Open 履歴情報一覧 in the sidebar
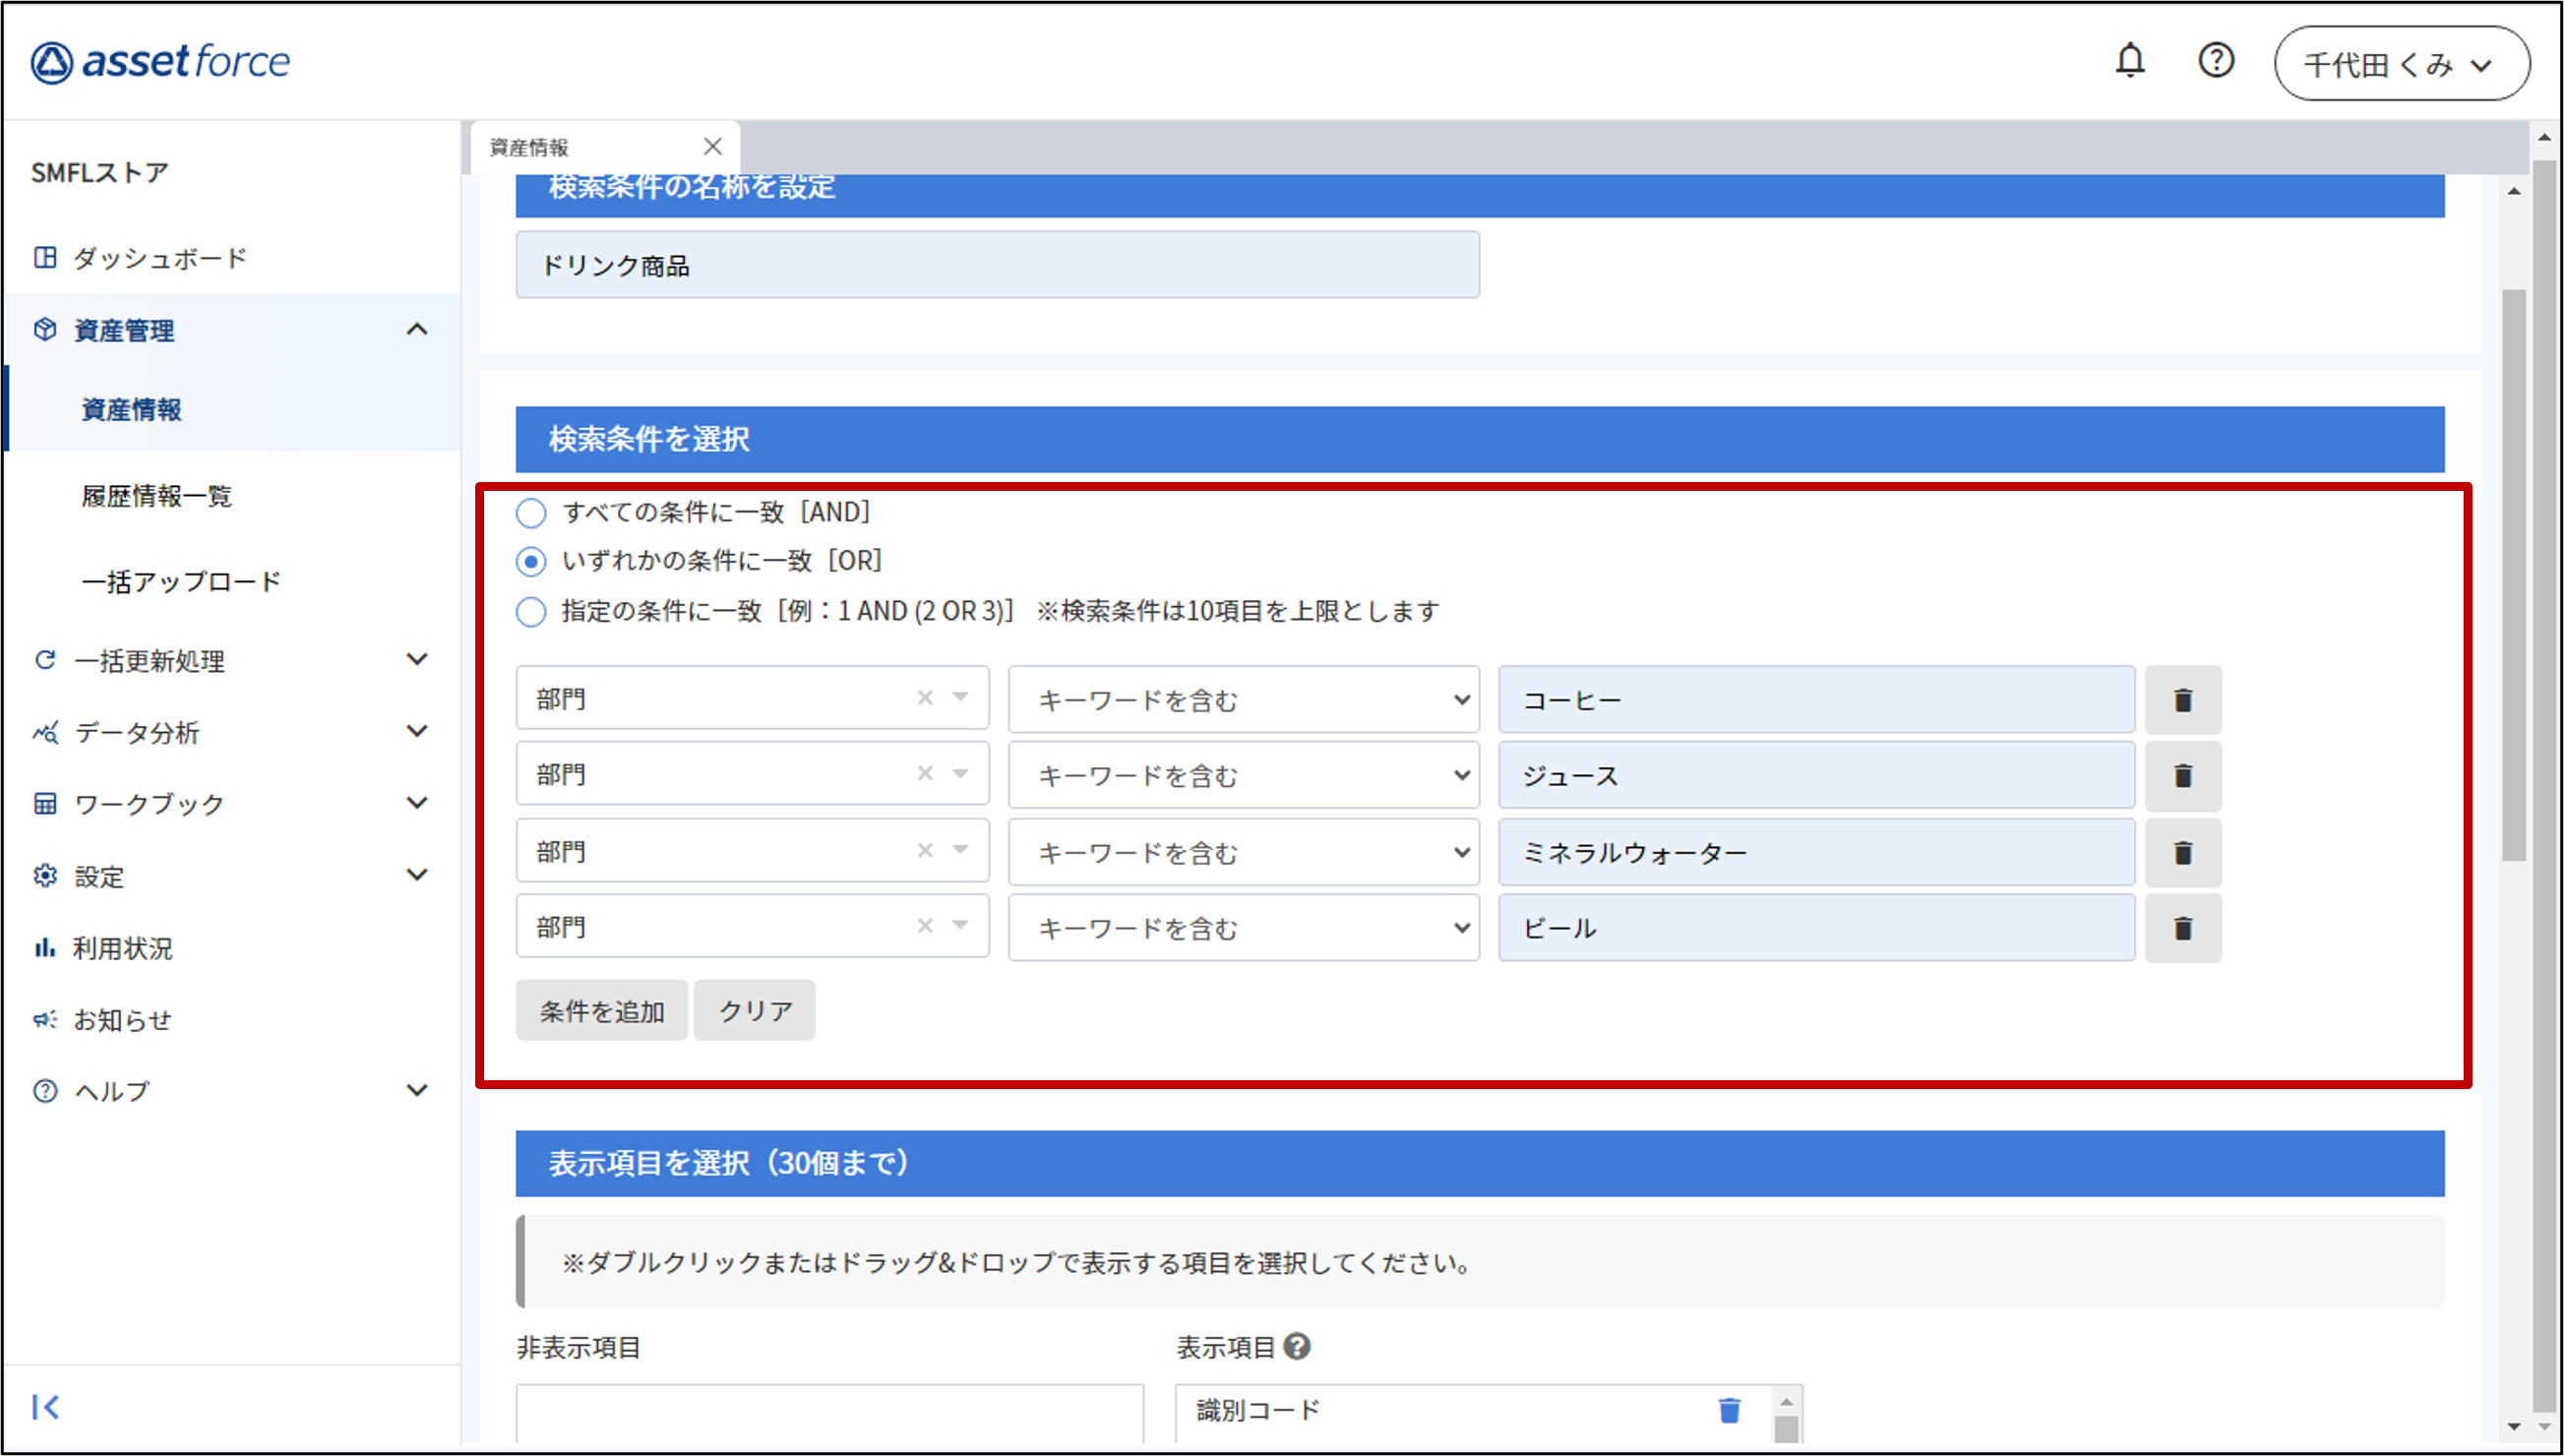Viewport: 2564px width, 1456px height. pyautogui.click(x=157, y=496)
